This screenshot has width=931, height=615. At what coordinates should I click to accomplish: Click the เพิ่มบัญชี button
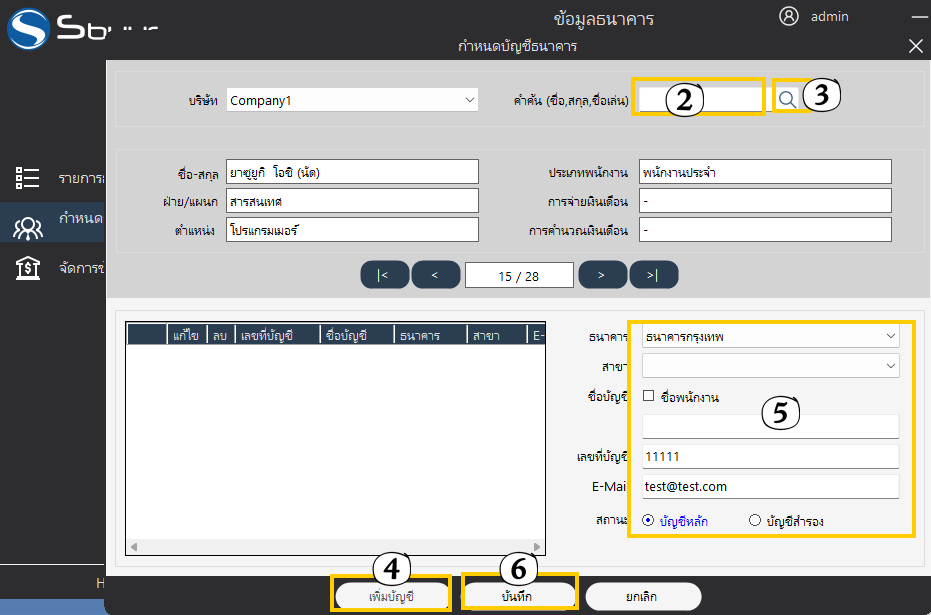[x=391, y=596]
